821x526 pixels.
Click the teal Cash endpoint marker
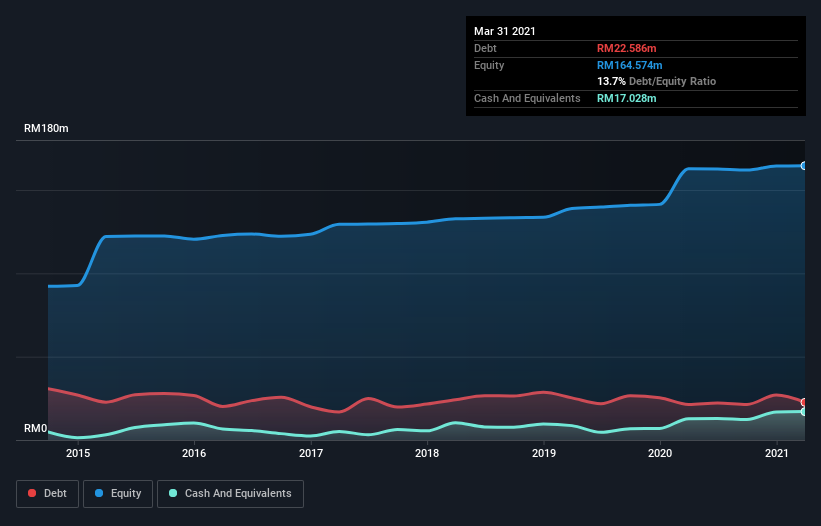point(803,411)
